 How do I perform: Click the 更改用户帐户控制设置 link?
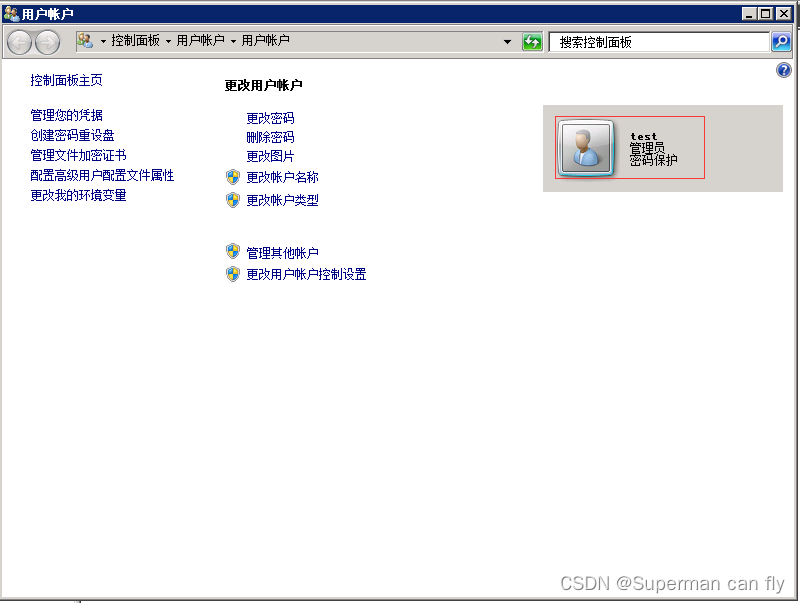coord(306,274)
